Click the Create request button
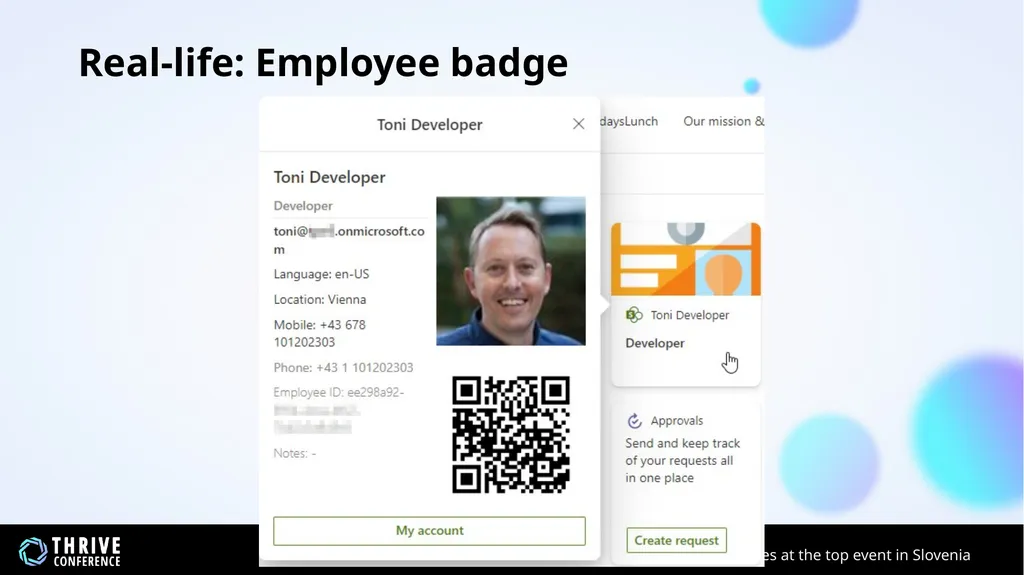Image resolution: width=1024 pixels, height=575 pixels. click(x=676, y=540)
